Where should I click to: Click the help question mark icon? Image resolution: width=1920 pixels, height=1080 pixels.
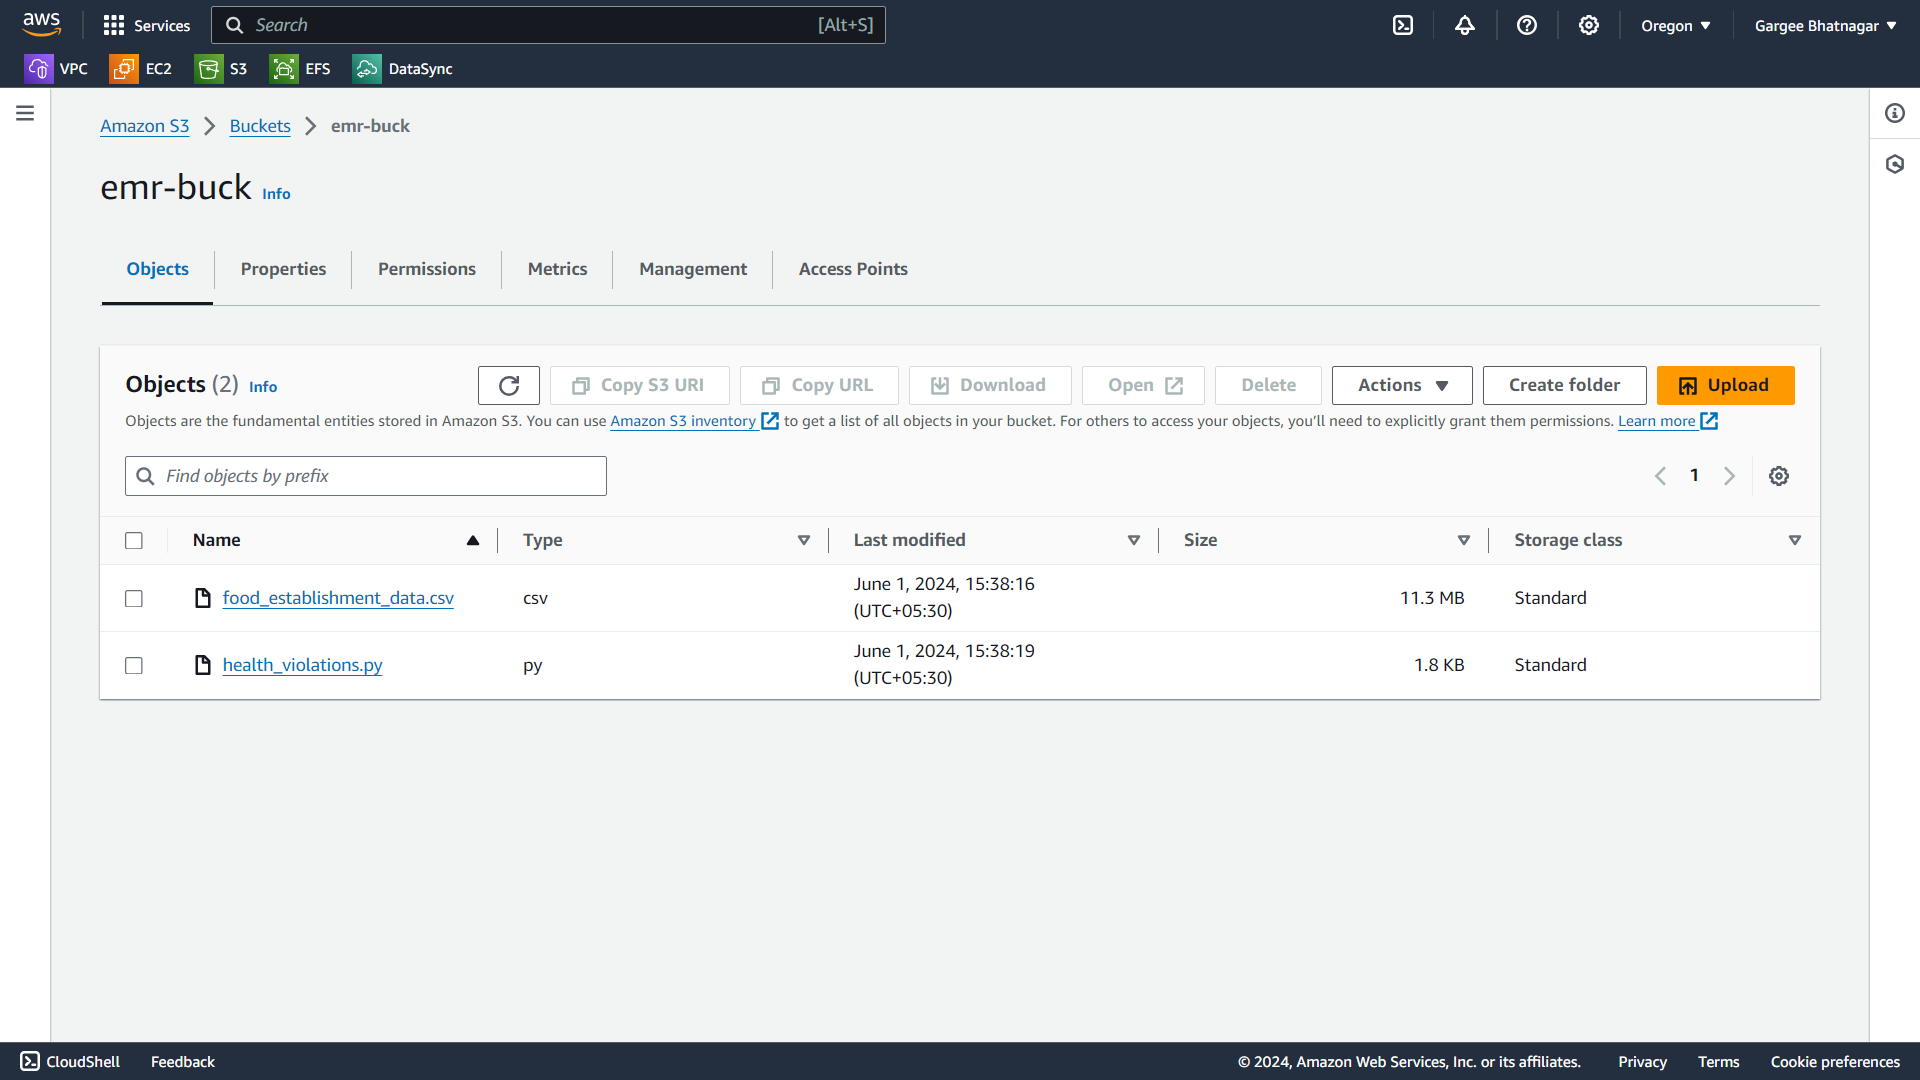click(1526, 25)
